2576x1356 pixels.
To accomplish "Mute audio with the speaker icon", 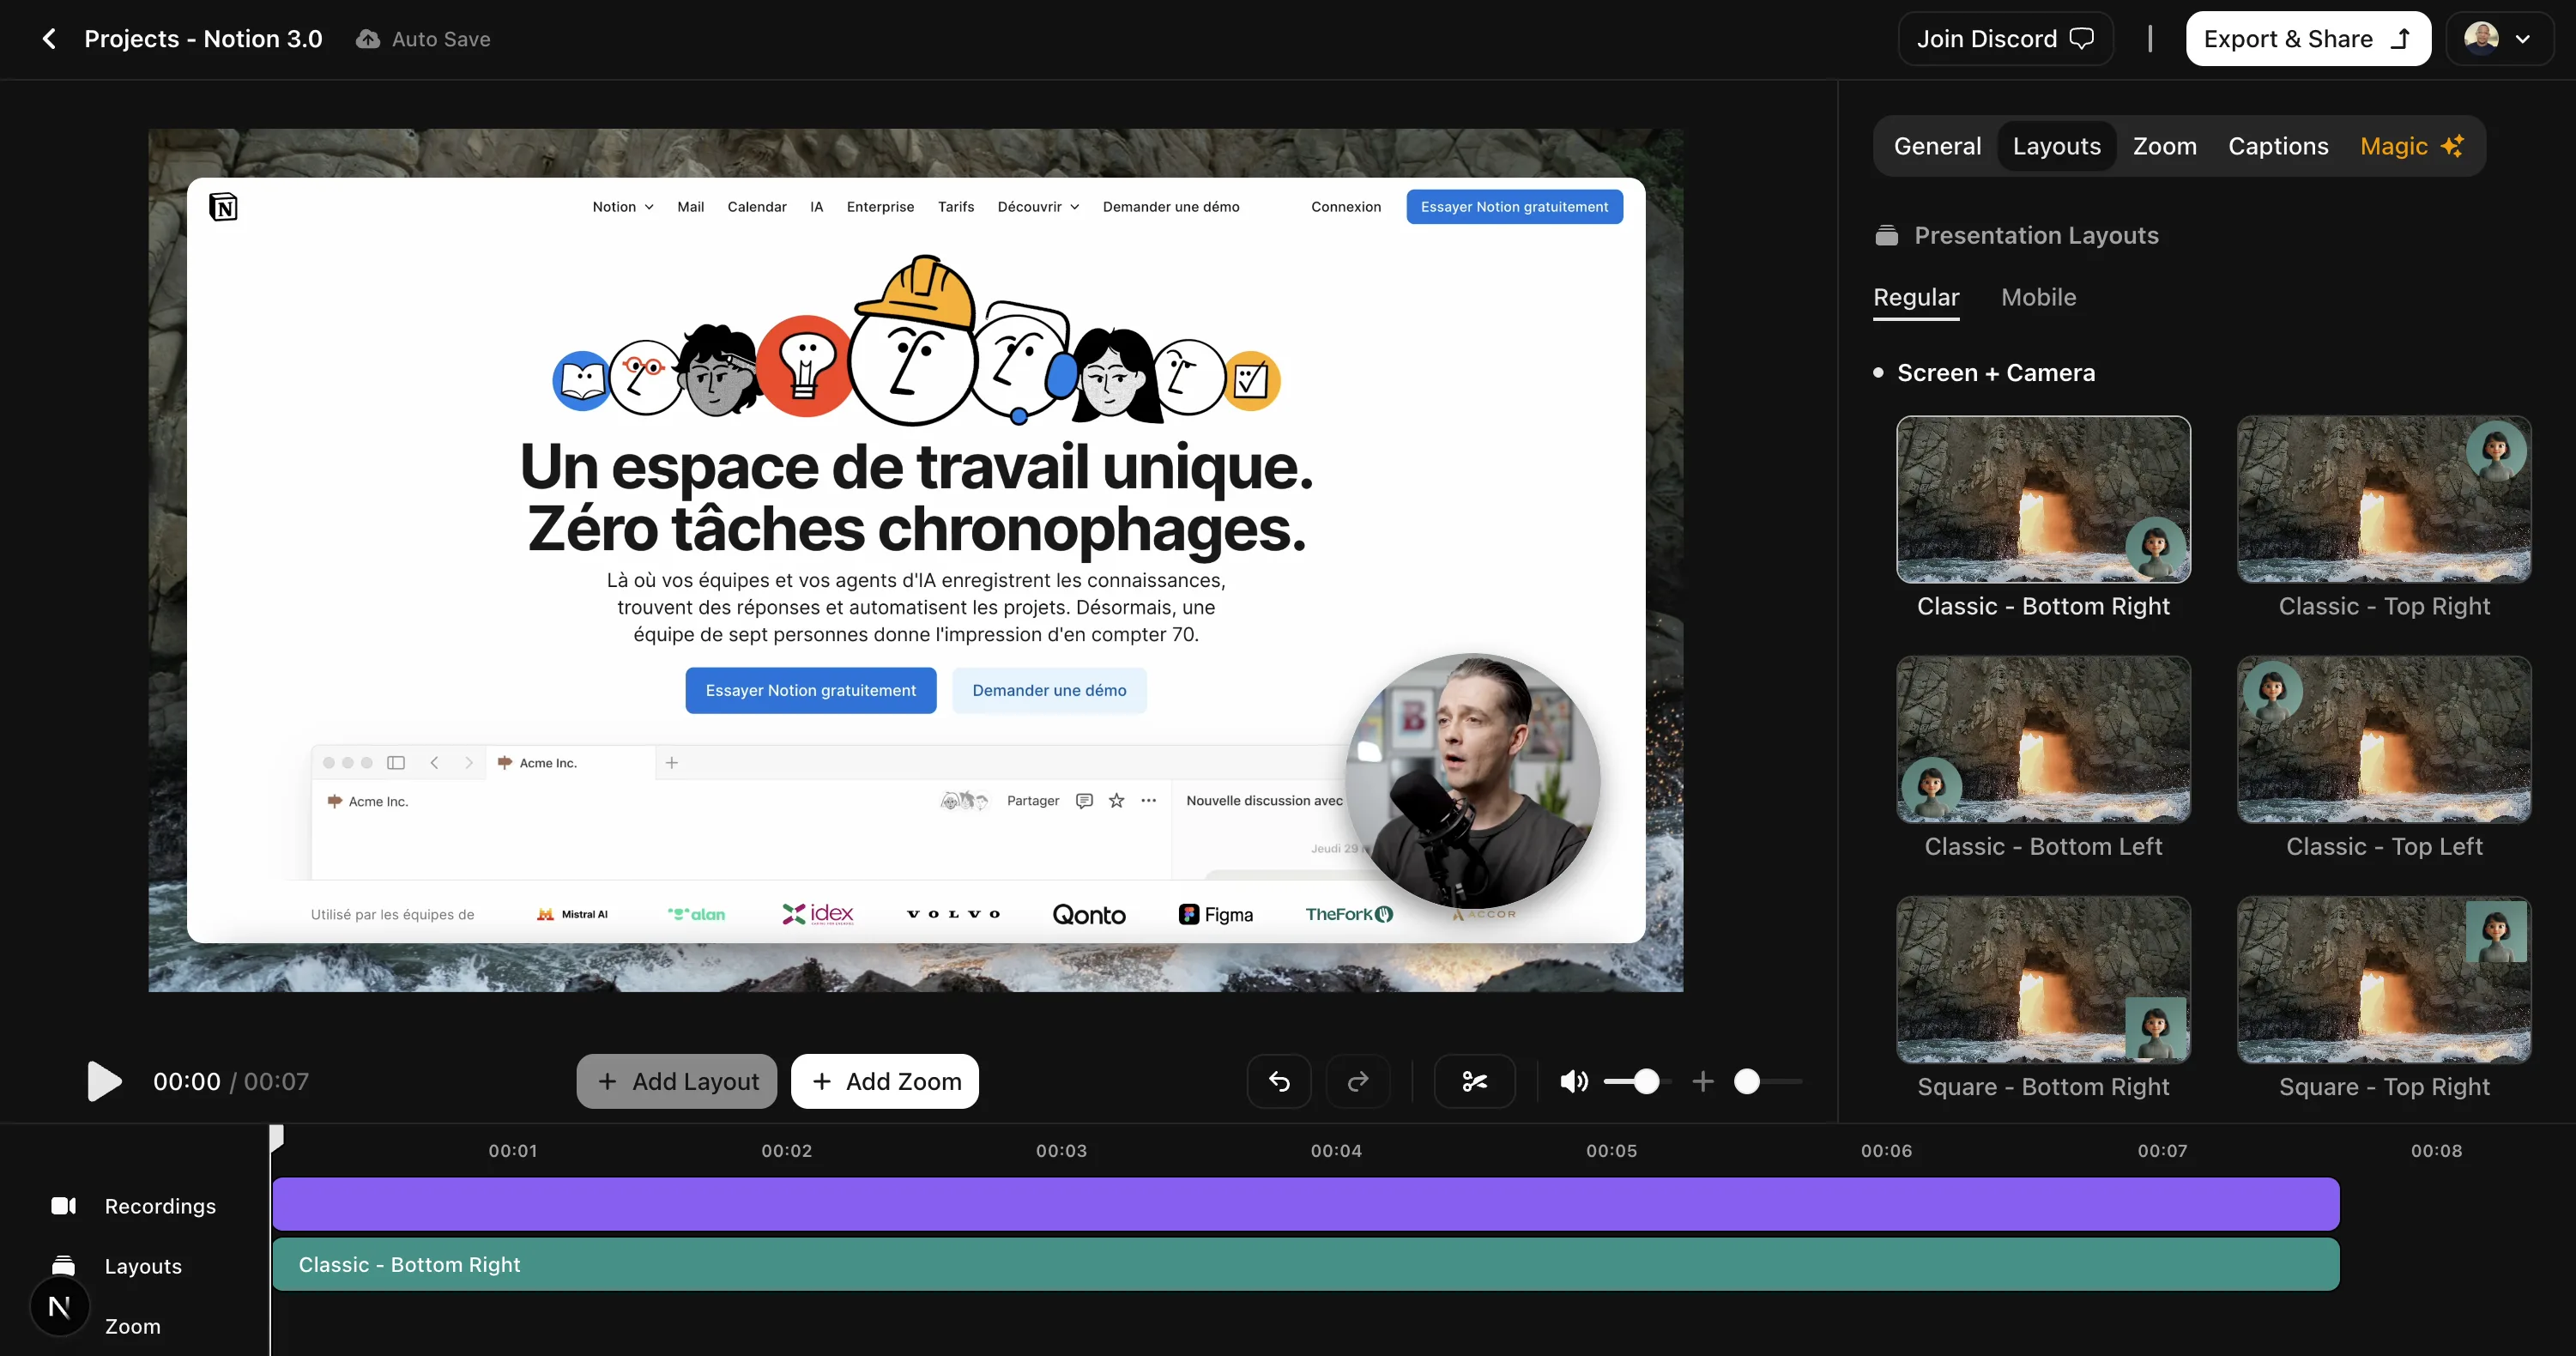I will pyautogui.click(x=1572, y=1081).
